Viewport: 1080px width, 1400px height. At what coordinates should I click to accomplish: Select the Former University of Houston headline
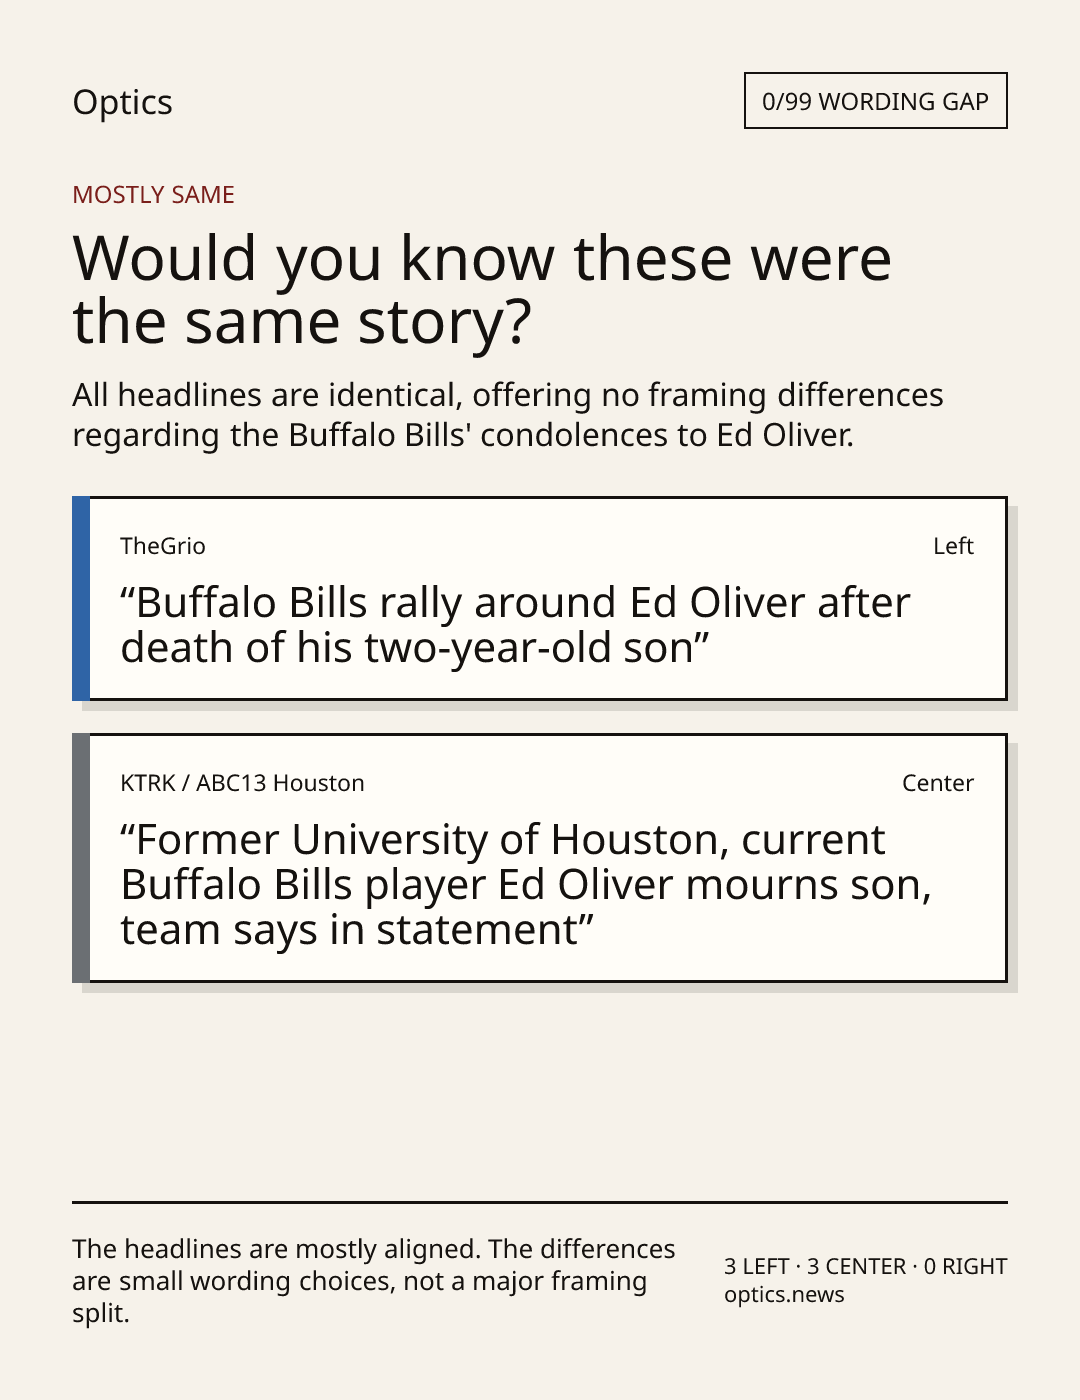coord(526,884)
